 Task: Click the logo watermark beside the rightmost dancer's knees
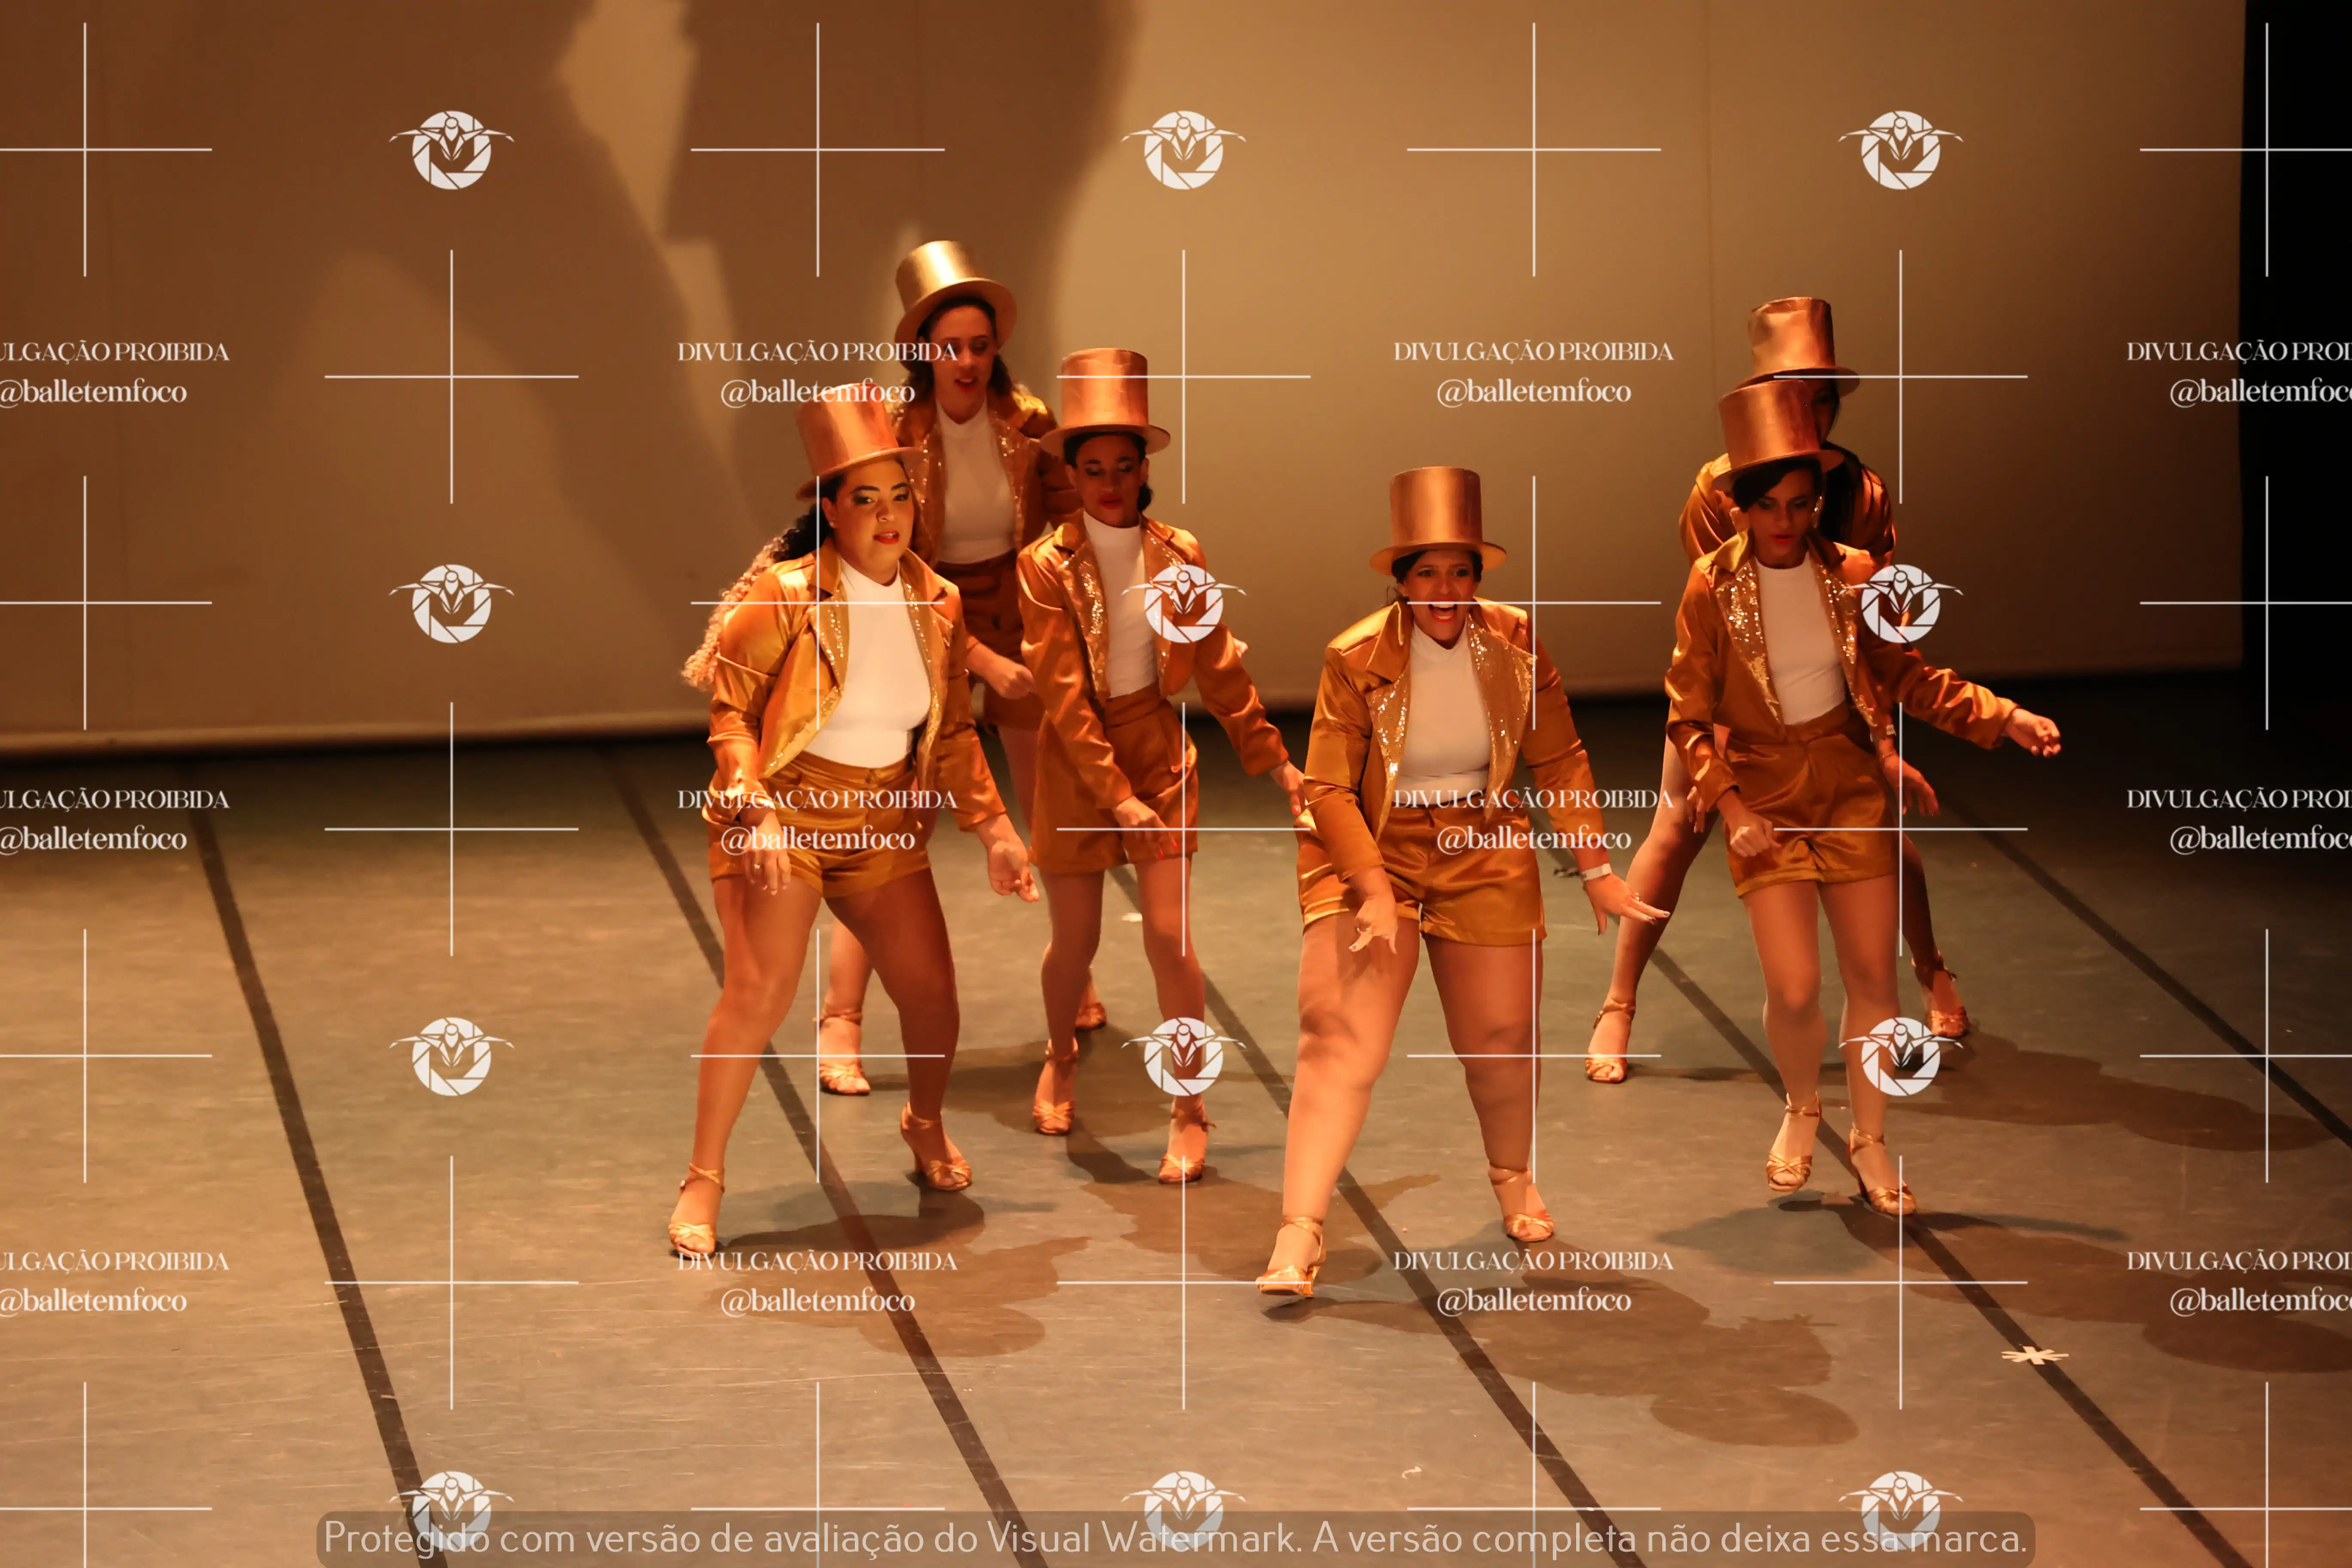(x=1900, y=1056)
